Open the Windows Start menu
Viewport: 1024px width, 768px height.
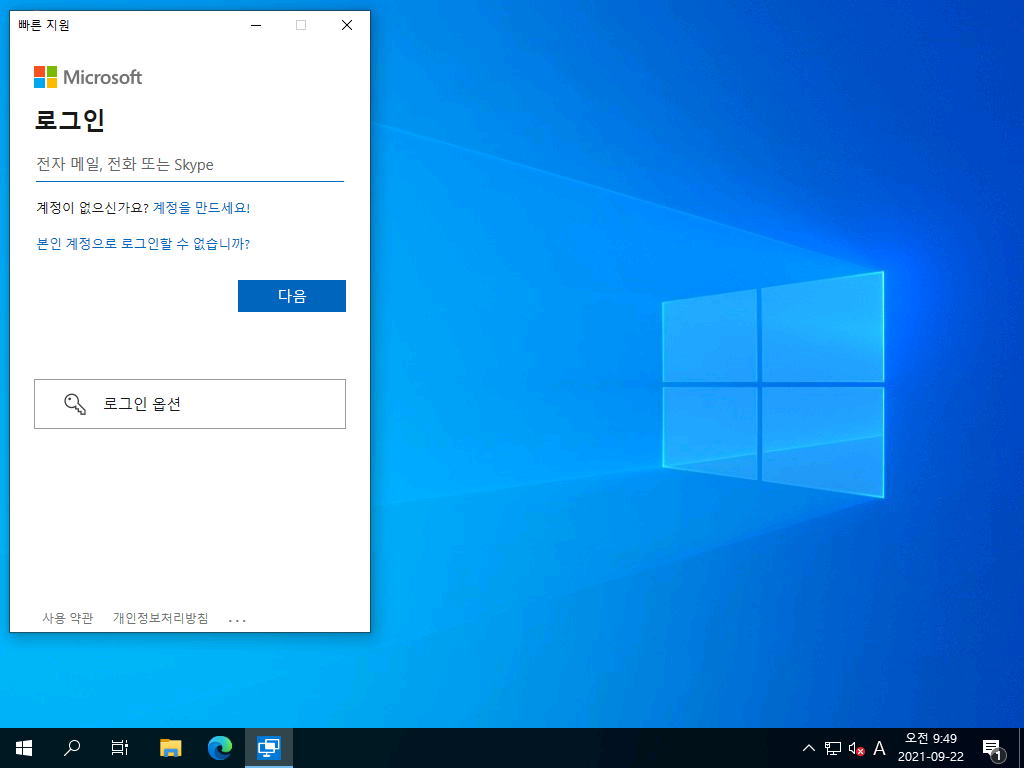(24, 748)
